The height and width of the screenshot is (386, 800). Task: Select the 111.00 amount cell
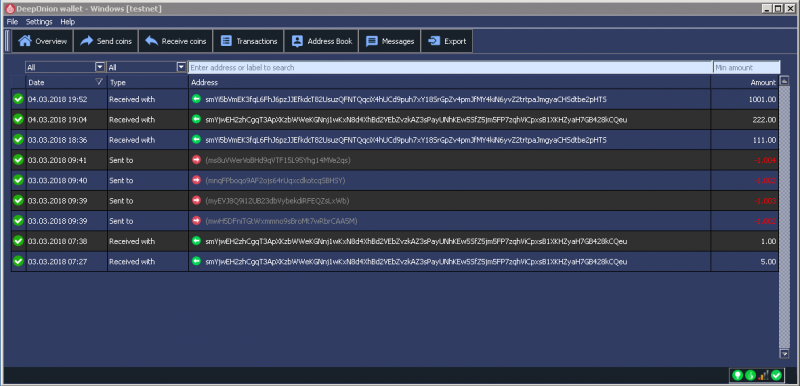tap(744, 140)
